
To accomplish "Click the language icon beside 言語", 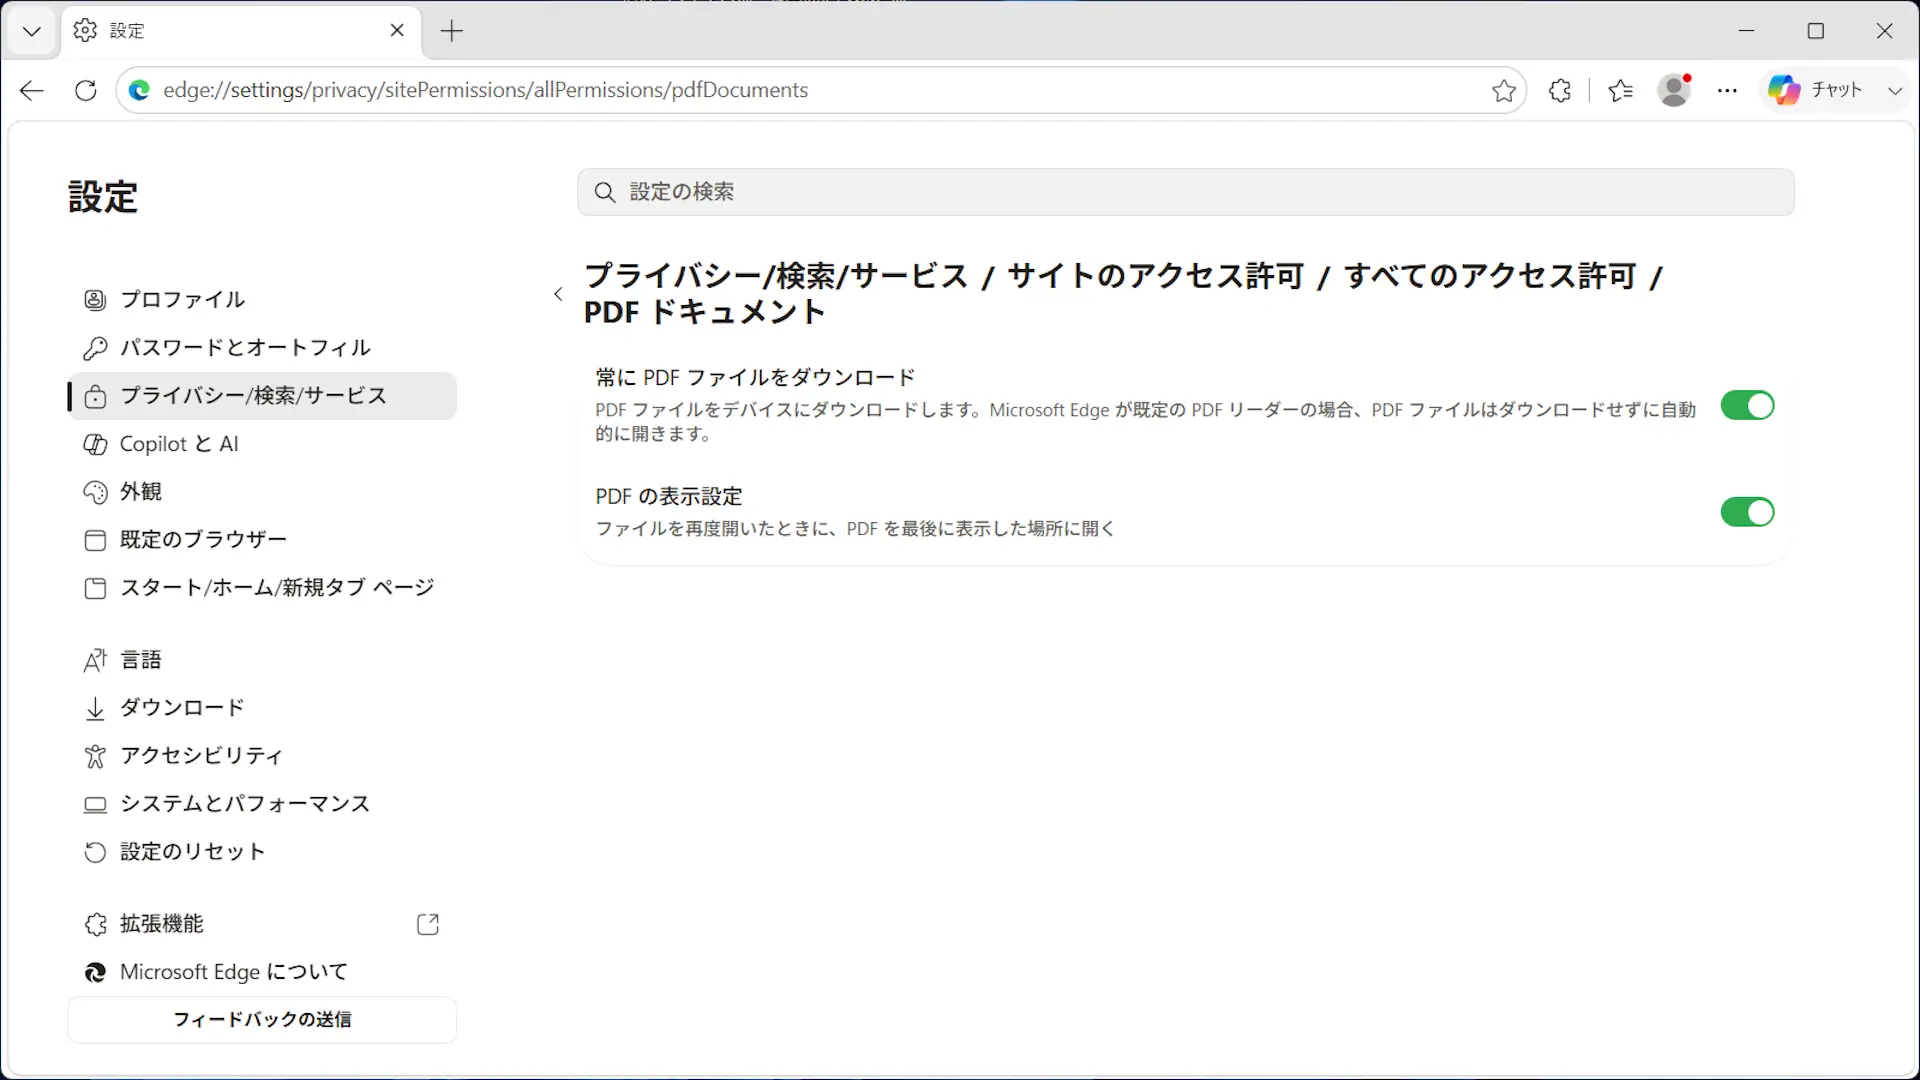I will [95, 660].
